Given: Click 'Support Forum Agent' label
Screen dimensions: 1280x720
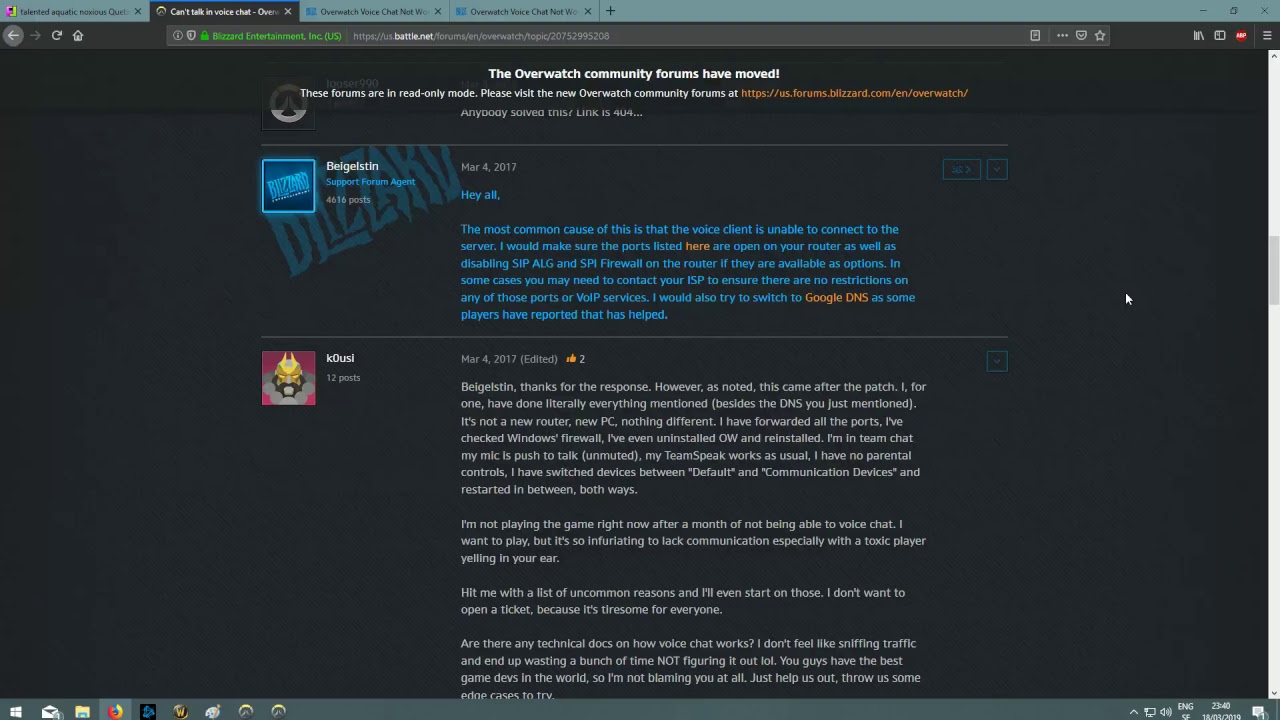Looking at the screenshot, I should tap(370, 182).
